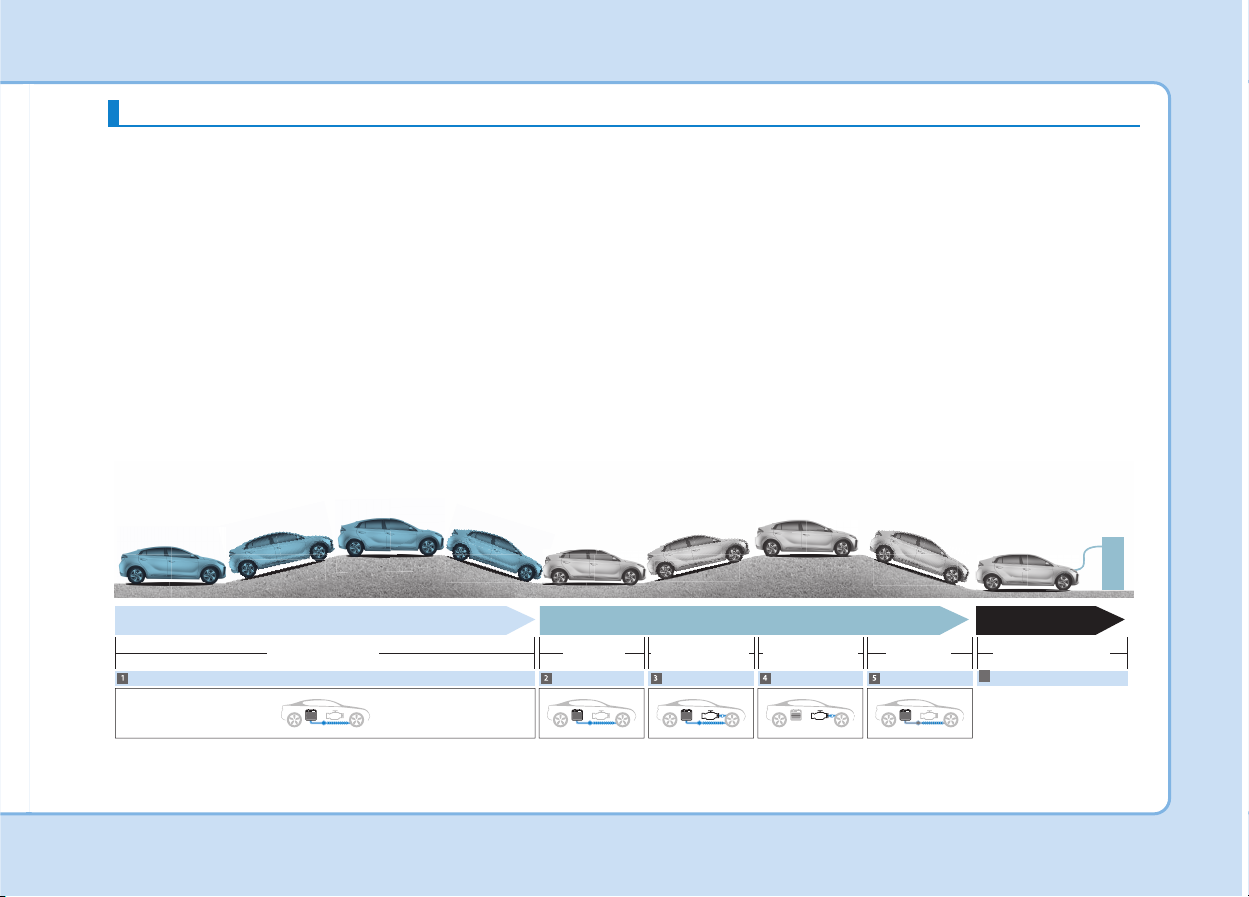The width and height of the screenshot is (1249, 897).
Task: Click the silver car on flat road after blue cars
Action: tap(596, 567)
